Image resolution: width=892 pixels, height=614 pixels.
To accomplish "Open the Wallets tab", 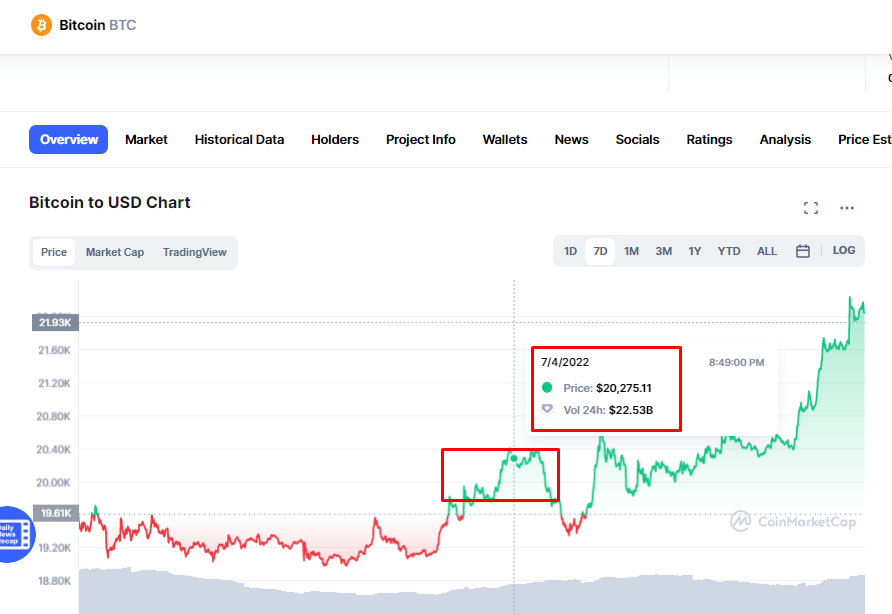I will click(x=505, y=139).
